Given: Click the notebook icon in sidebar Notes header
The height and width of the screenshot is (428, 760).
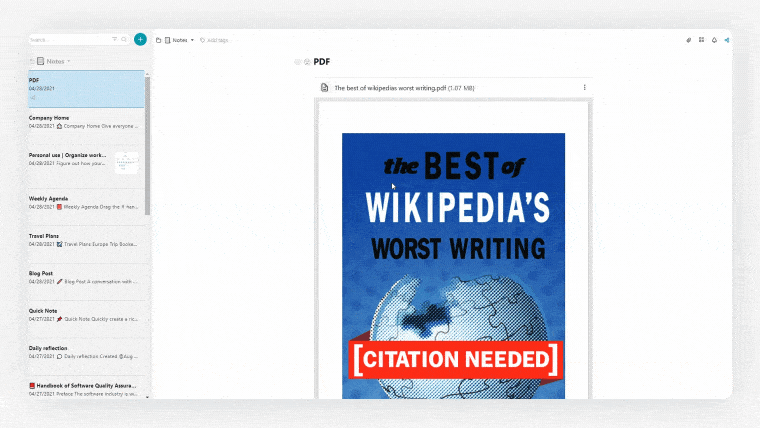Looking at the screenshot, I should [x=41, y=61].
